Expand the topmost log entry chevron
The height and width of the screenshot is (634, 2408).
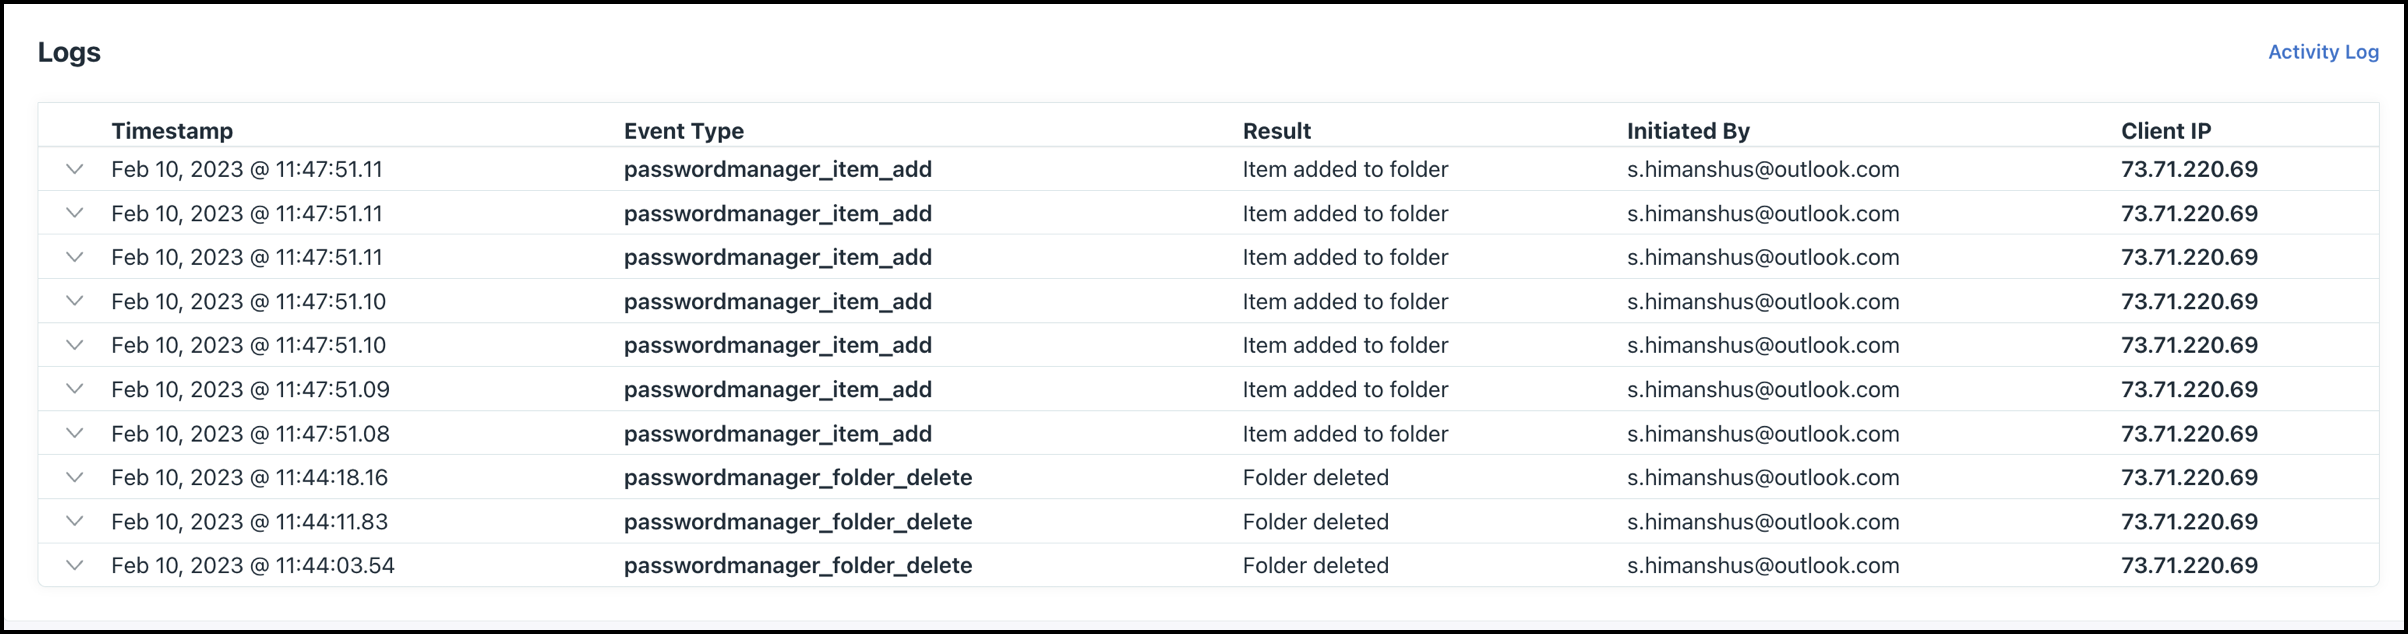point(74,169)
